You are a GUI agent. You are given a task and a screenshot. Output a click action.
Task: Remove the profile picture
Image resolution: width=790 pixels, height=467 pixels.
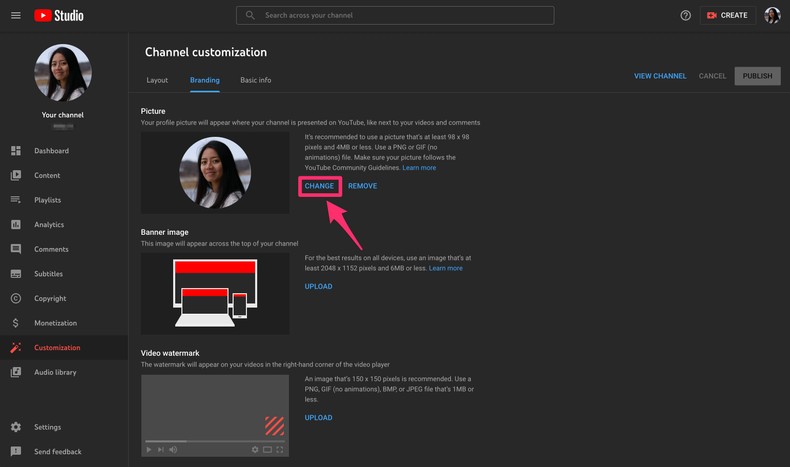pos(362,186)
